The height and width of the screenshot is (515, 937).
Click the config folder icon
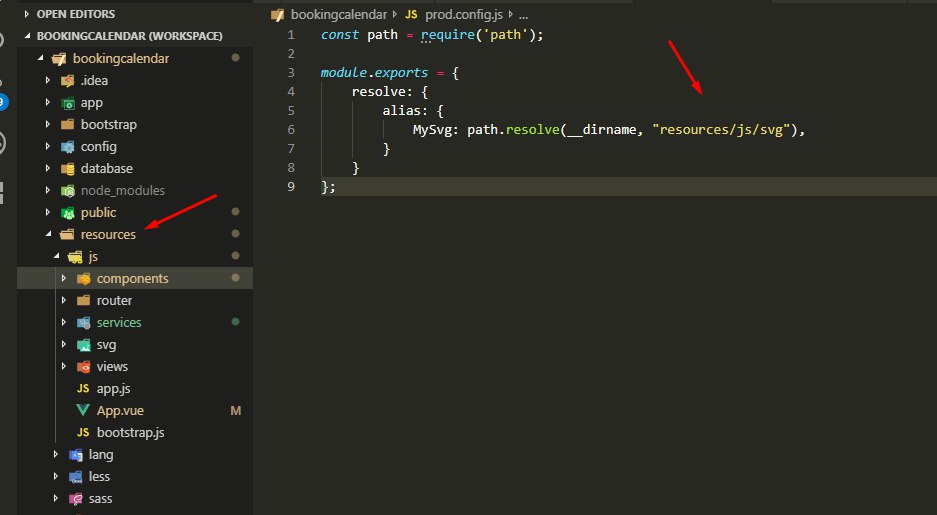68,147
